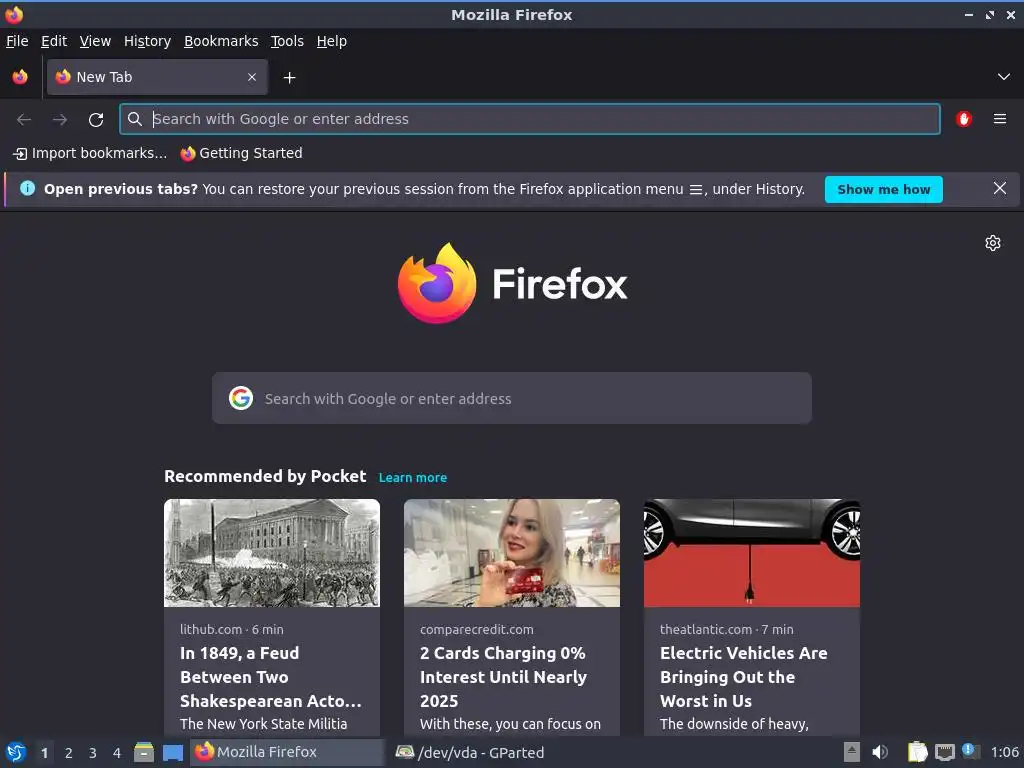
Task: Click the Google logo in search box
Action: click(x=241, y=398)
